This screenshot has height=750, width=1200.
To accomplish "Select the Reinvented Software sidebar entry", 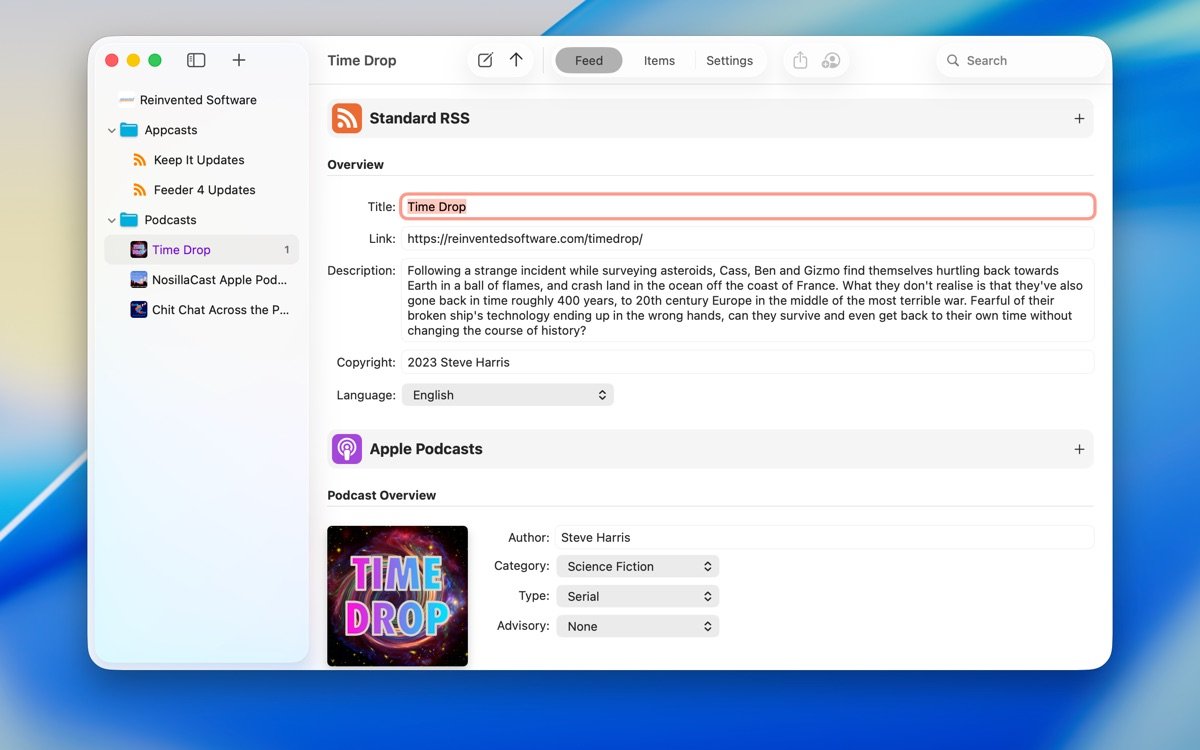I will click(x=201, y=100).
